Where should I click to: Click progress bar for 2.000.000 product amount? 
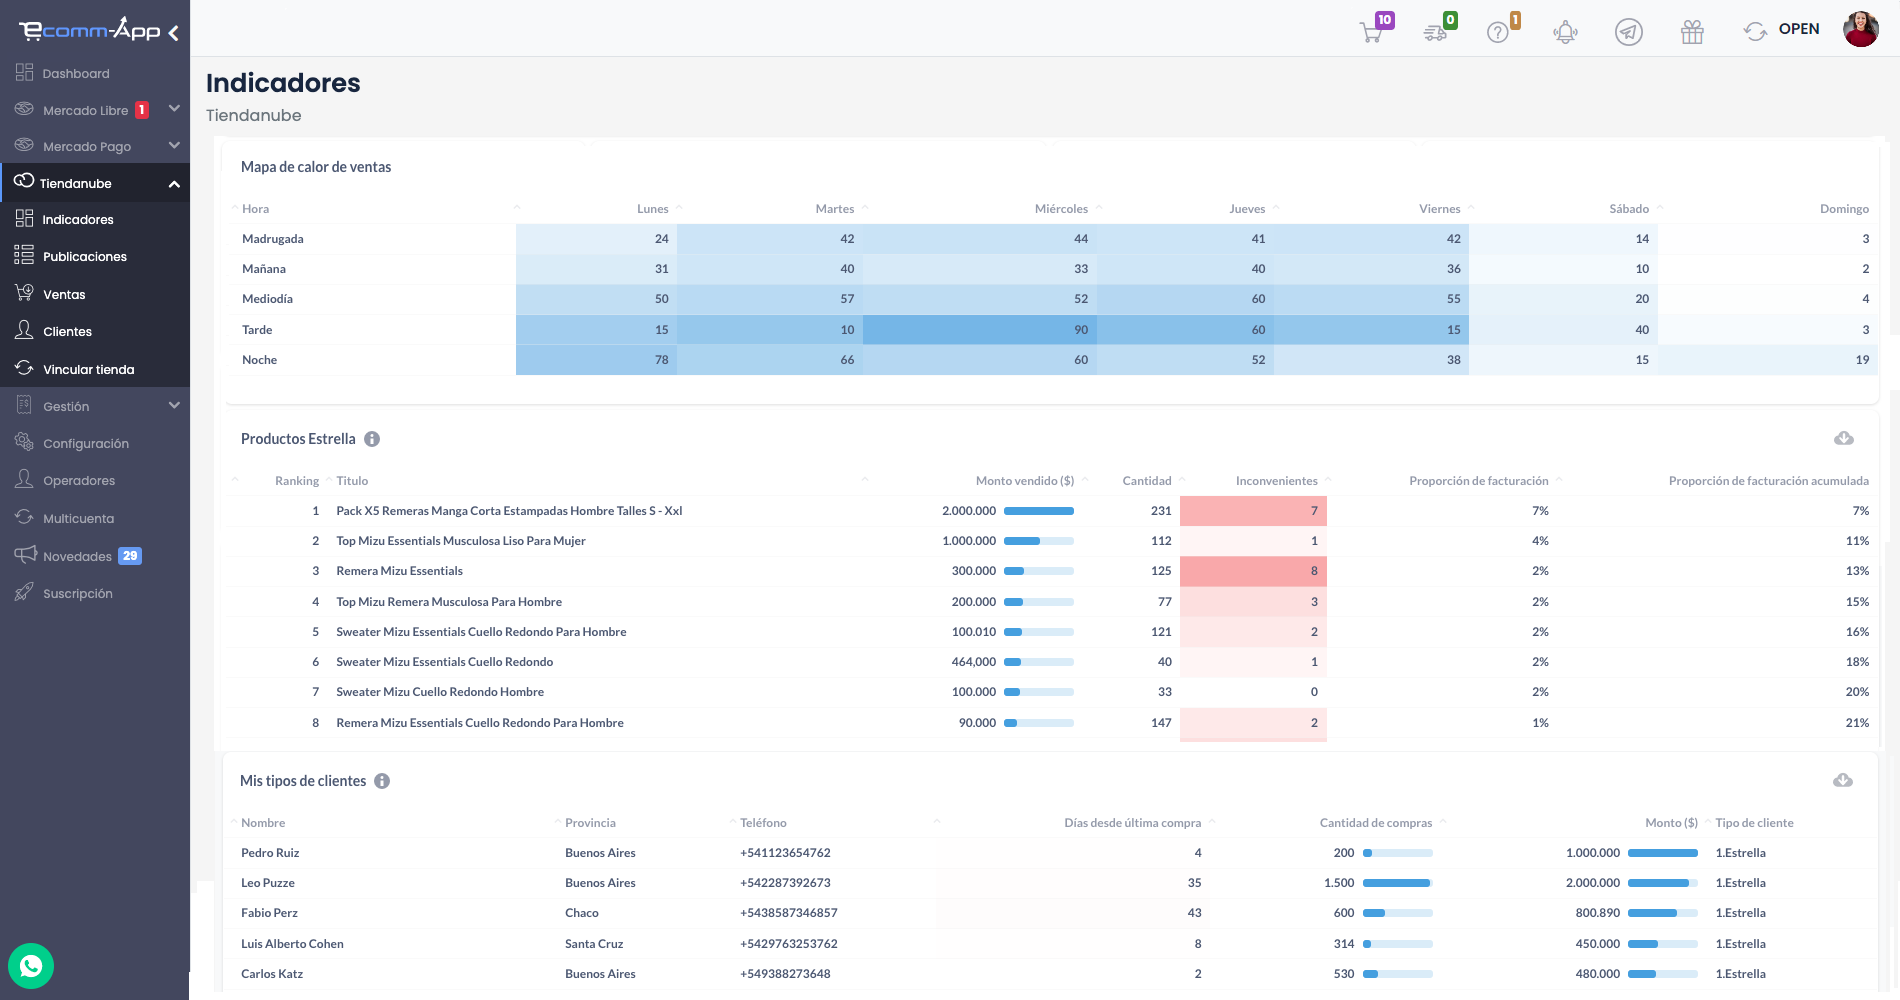pyautogui.click(x=1039, y=511)
